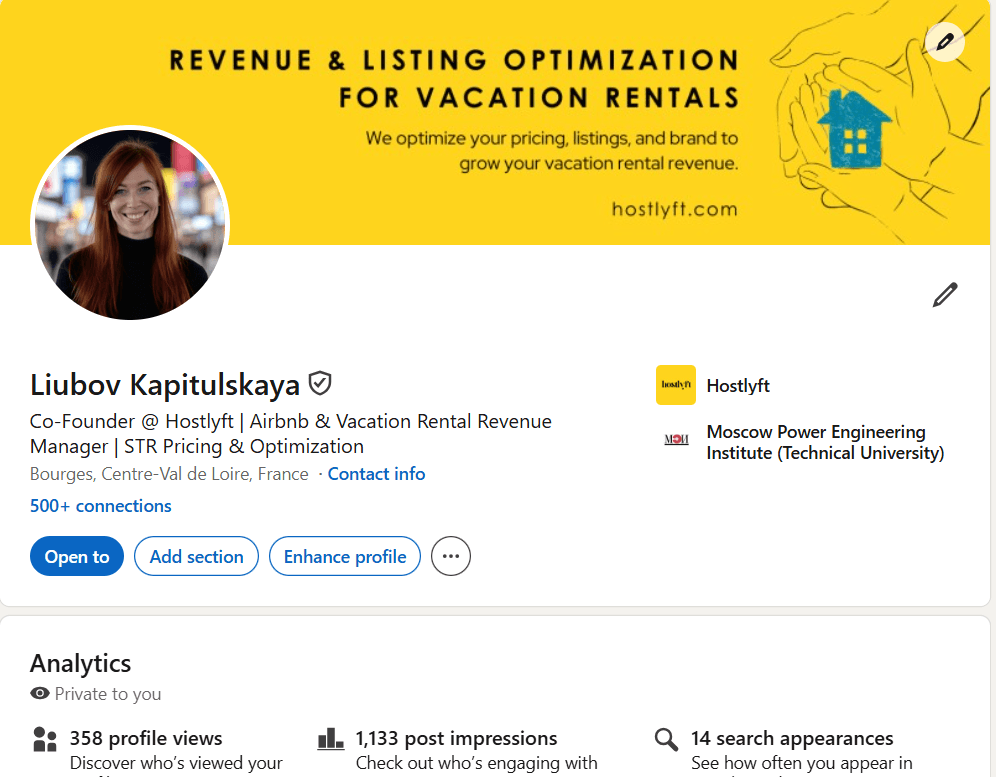Click hostlyft.com text in banner
The height and width of the screenshot is (777, 996).
675,209
